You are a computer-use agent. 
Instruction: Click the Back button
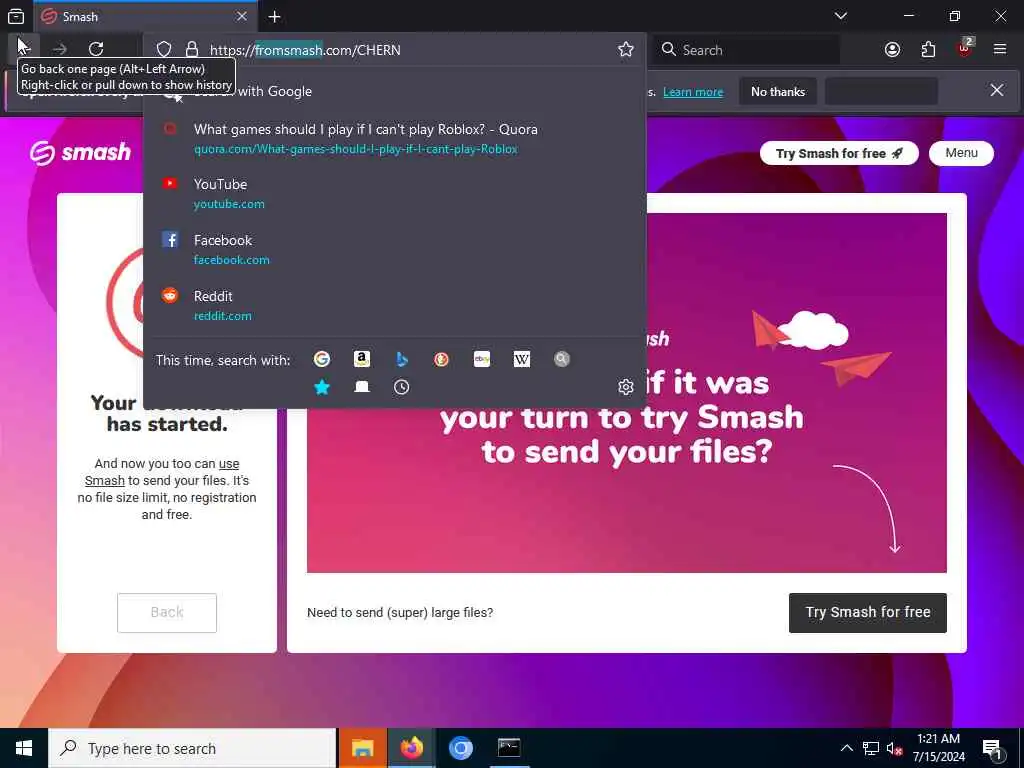[167, 613]
